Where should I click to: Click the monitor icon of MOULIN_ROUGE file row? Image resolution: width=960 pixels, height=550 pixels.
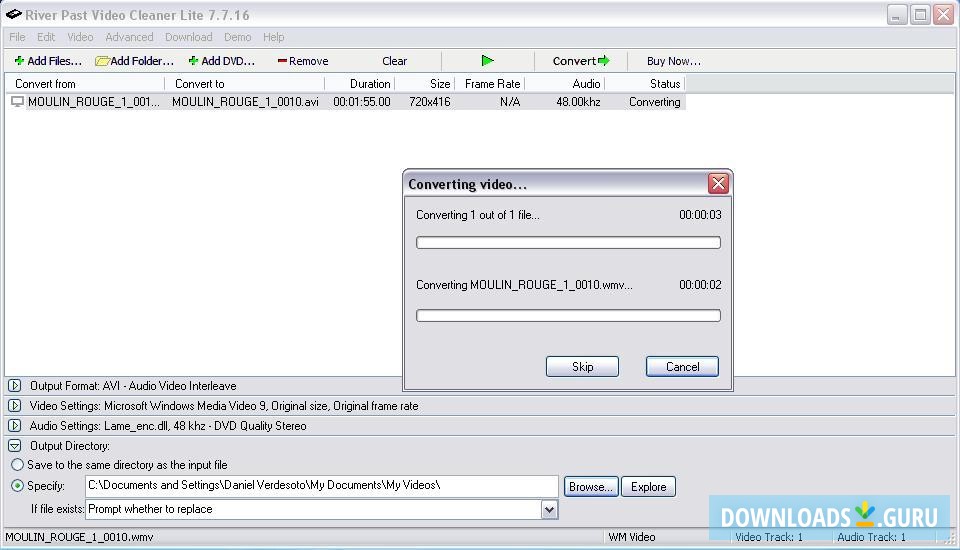(17, 102)
